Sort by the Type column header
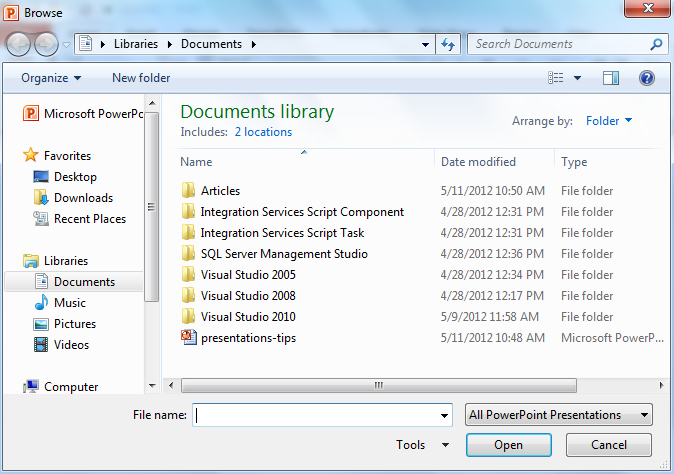 574,162
